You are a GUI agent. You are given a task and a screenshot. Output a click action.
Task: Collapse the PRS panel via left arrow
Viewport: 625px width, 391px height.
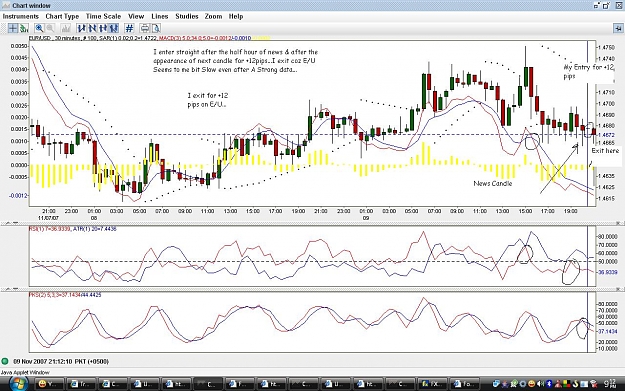pyautogui.click(x=7, y=289)
